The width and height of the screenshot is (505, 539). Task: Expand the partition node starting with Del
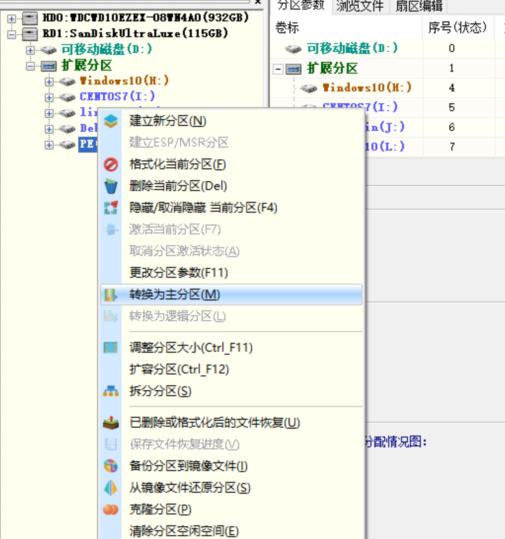click(49, 129)
